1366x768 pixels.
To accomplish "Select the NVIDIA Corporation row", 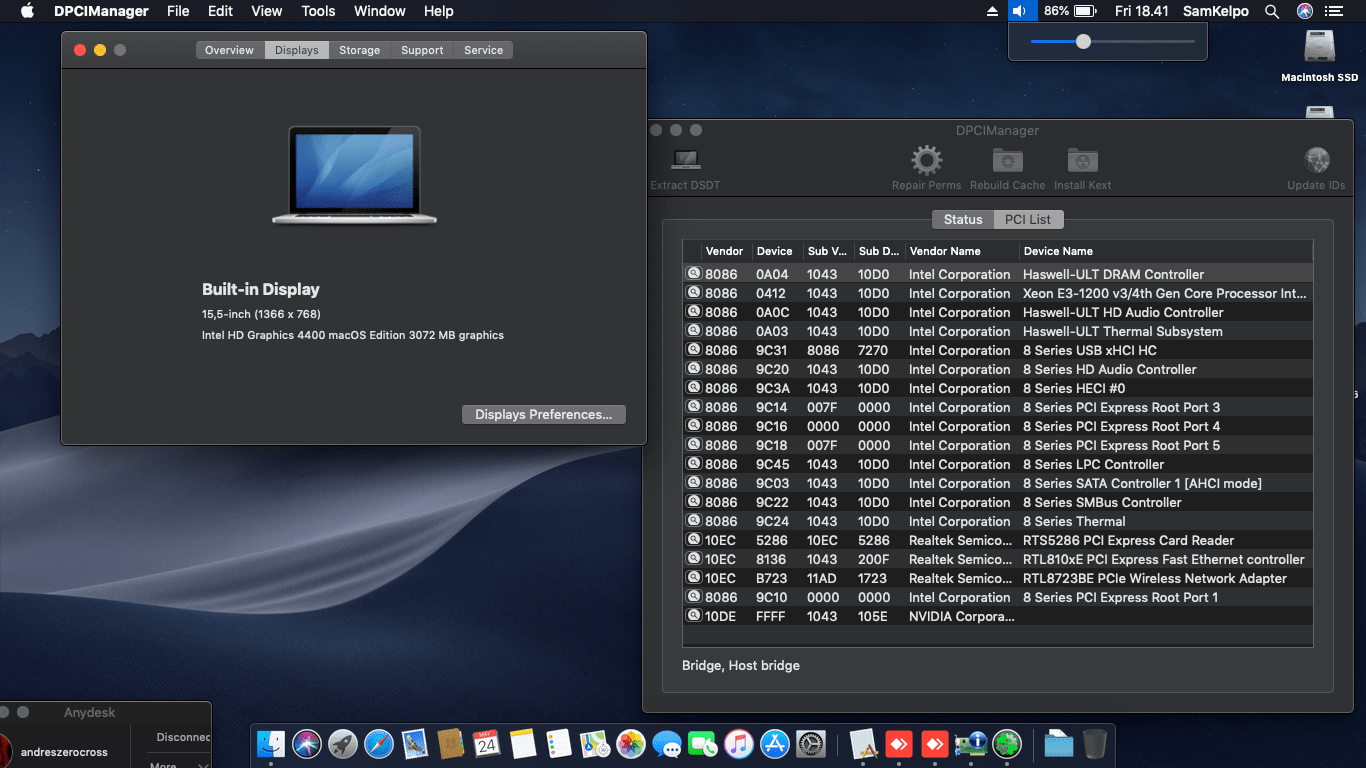I will click(x=997, y=616).
